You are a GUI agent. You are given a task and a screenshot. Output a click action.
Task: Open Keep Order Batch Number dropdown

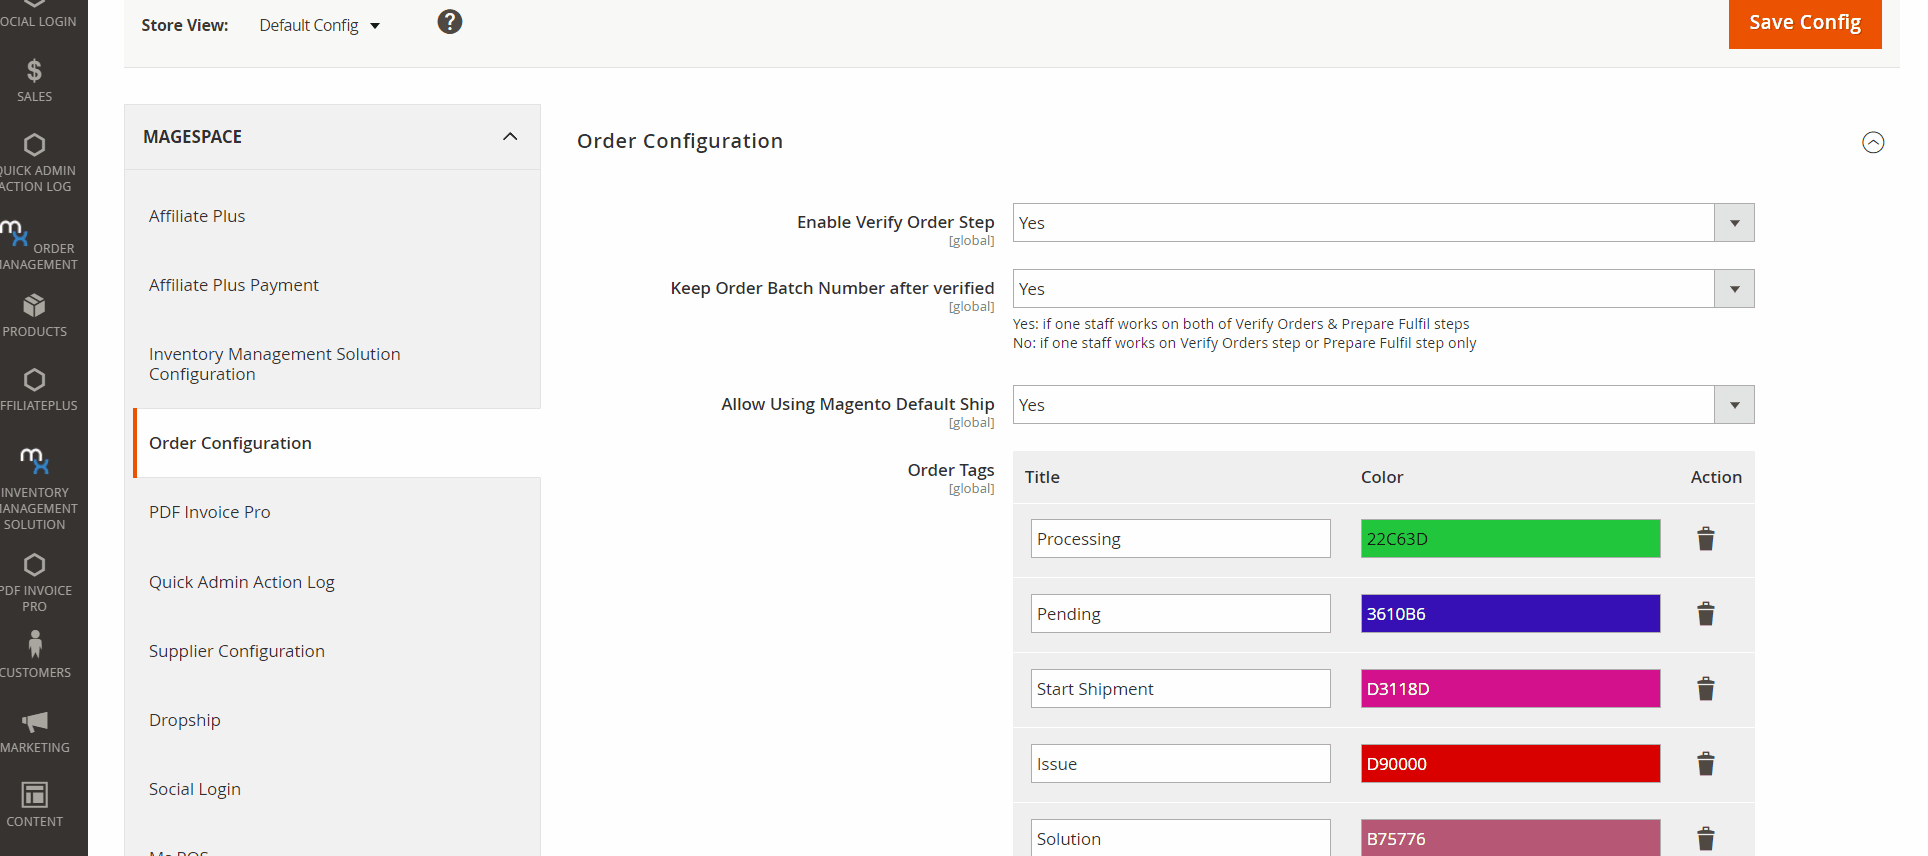[1383, 289]
